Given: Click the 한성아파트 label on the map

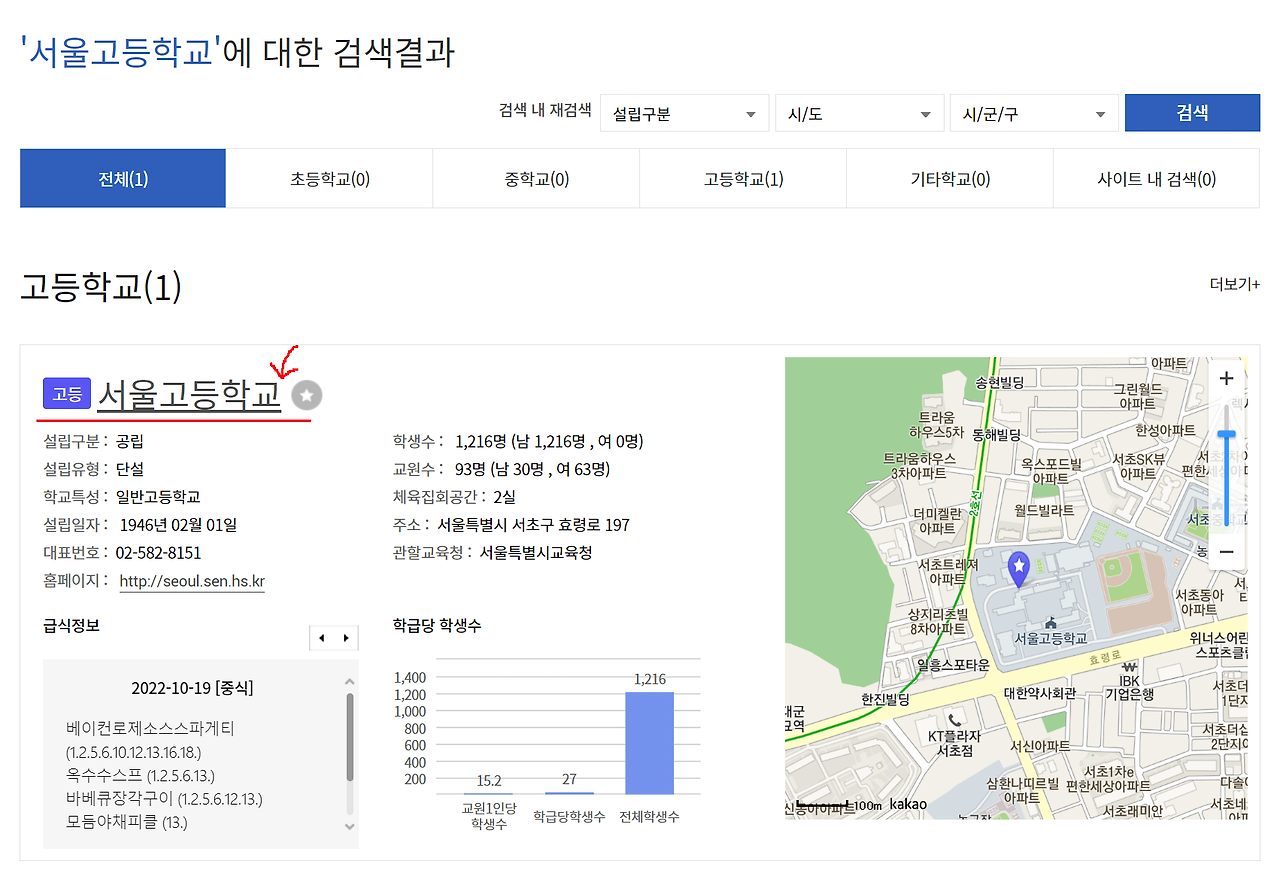Looking at the screenshot, I should pyautogui.click(x=1165, y=430).
